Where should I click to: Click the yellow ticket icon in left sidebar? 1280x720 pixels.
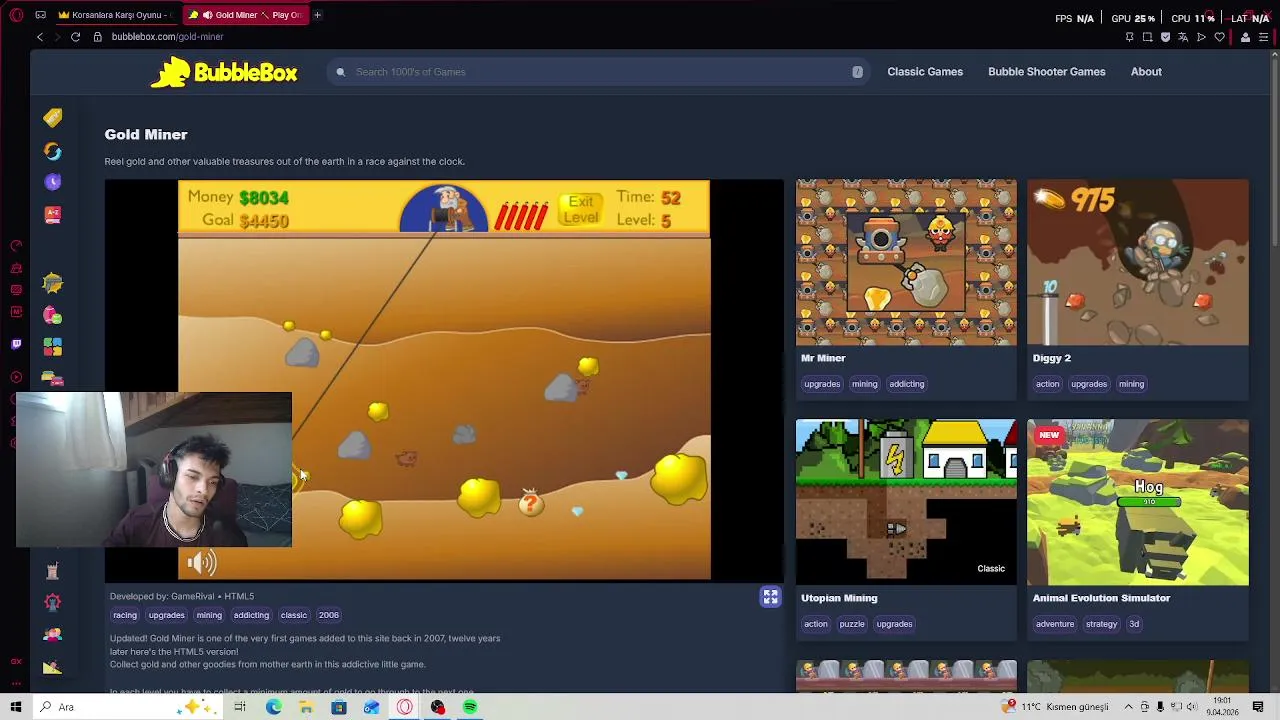coord(53,118)
